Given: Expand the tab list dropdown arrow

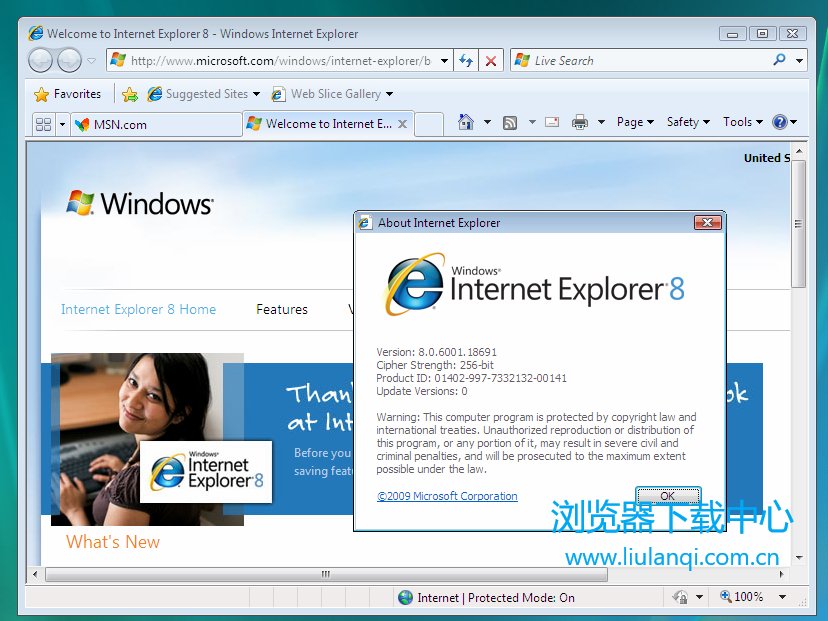Looking at the screenshot, I should click(x=62, y=125).
